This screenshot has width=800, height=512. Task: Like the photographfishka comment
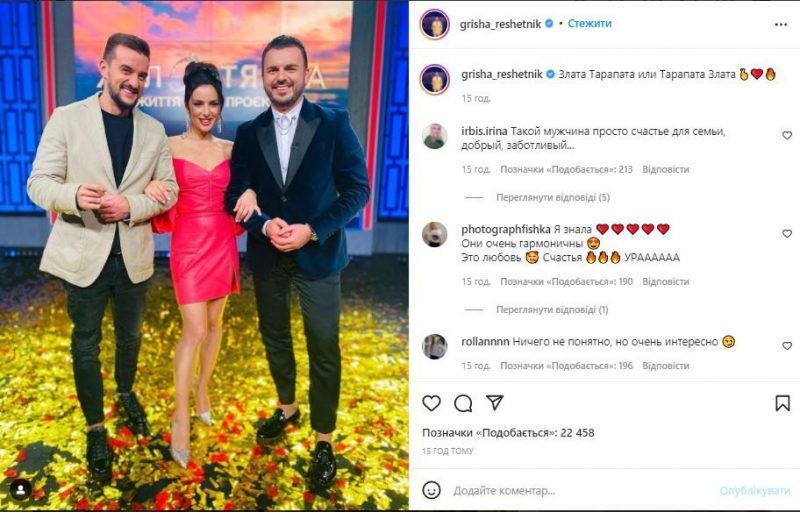[787, 234]
